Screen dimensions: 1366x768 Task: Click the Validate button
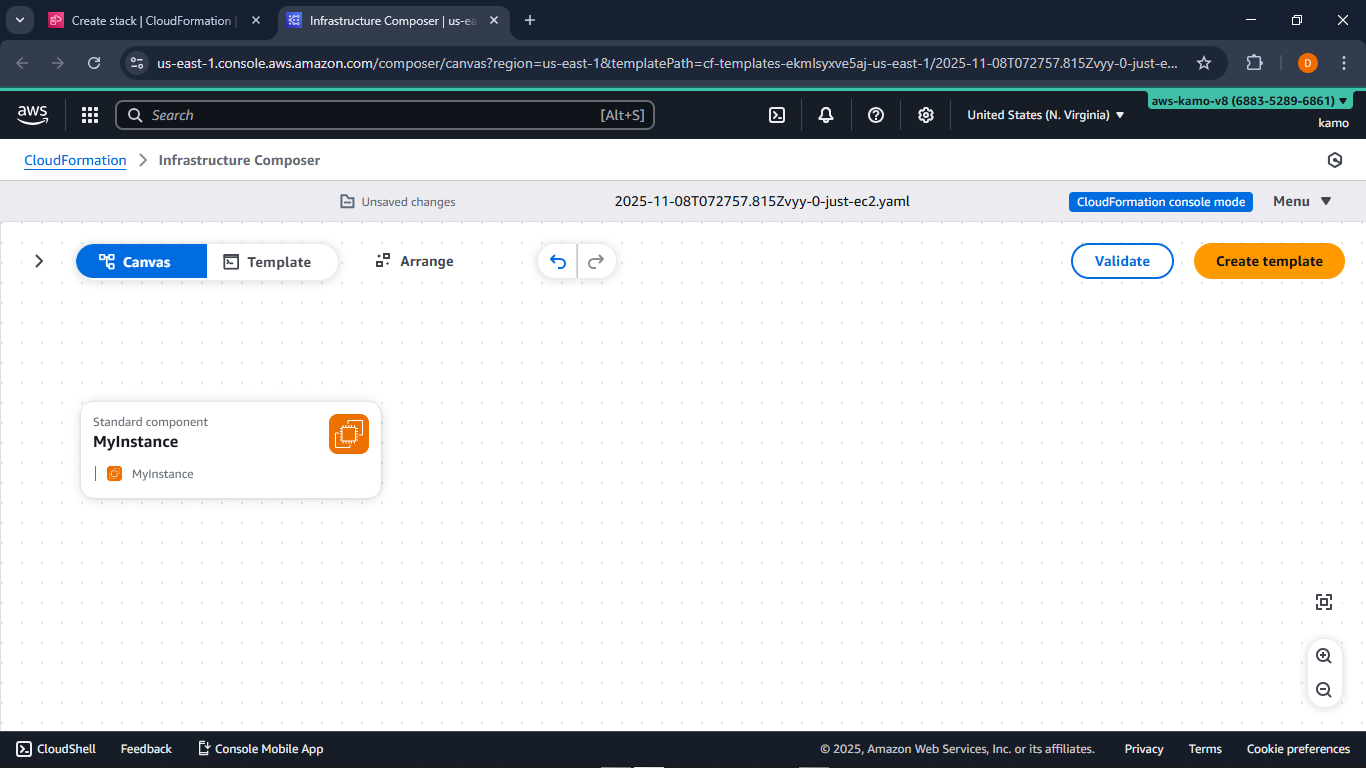1122,261
